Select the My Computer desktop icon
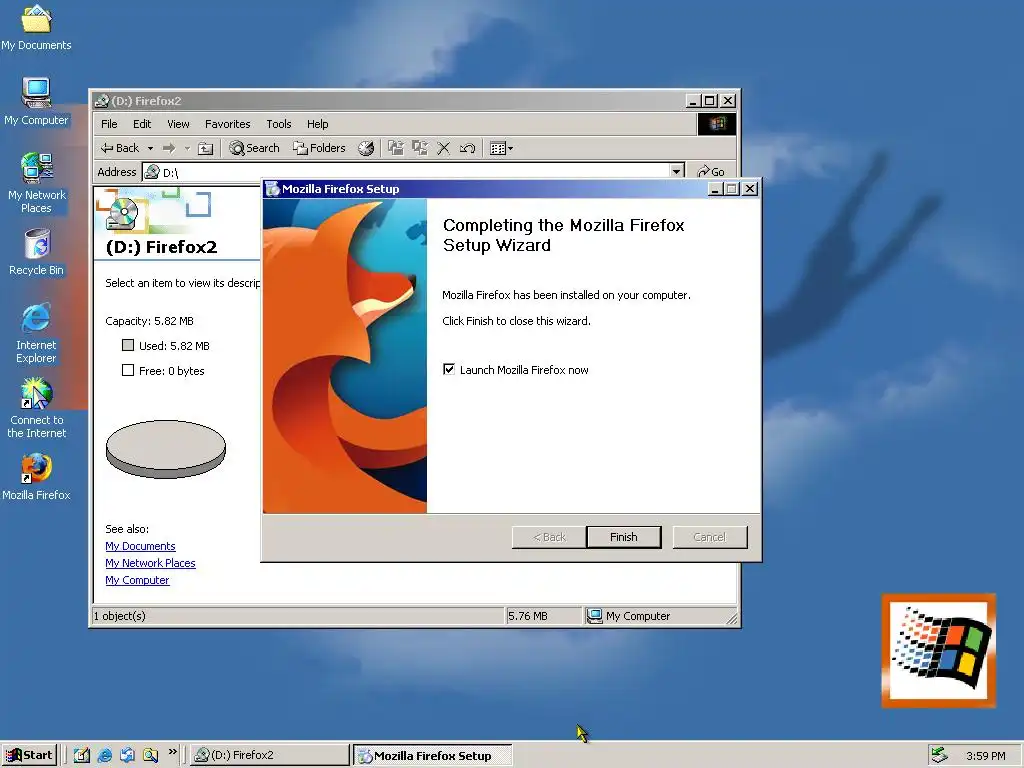1024x768 pixels. tap(36, 102)
